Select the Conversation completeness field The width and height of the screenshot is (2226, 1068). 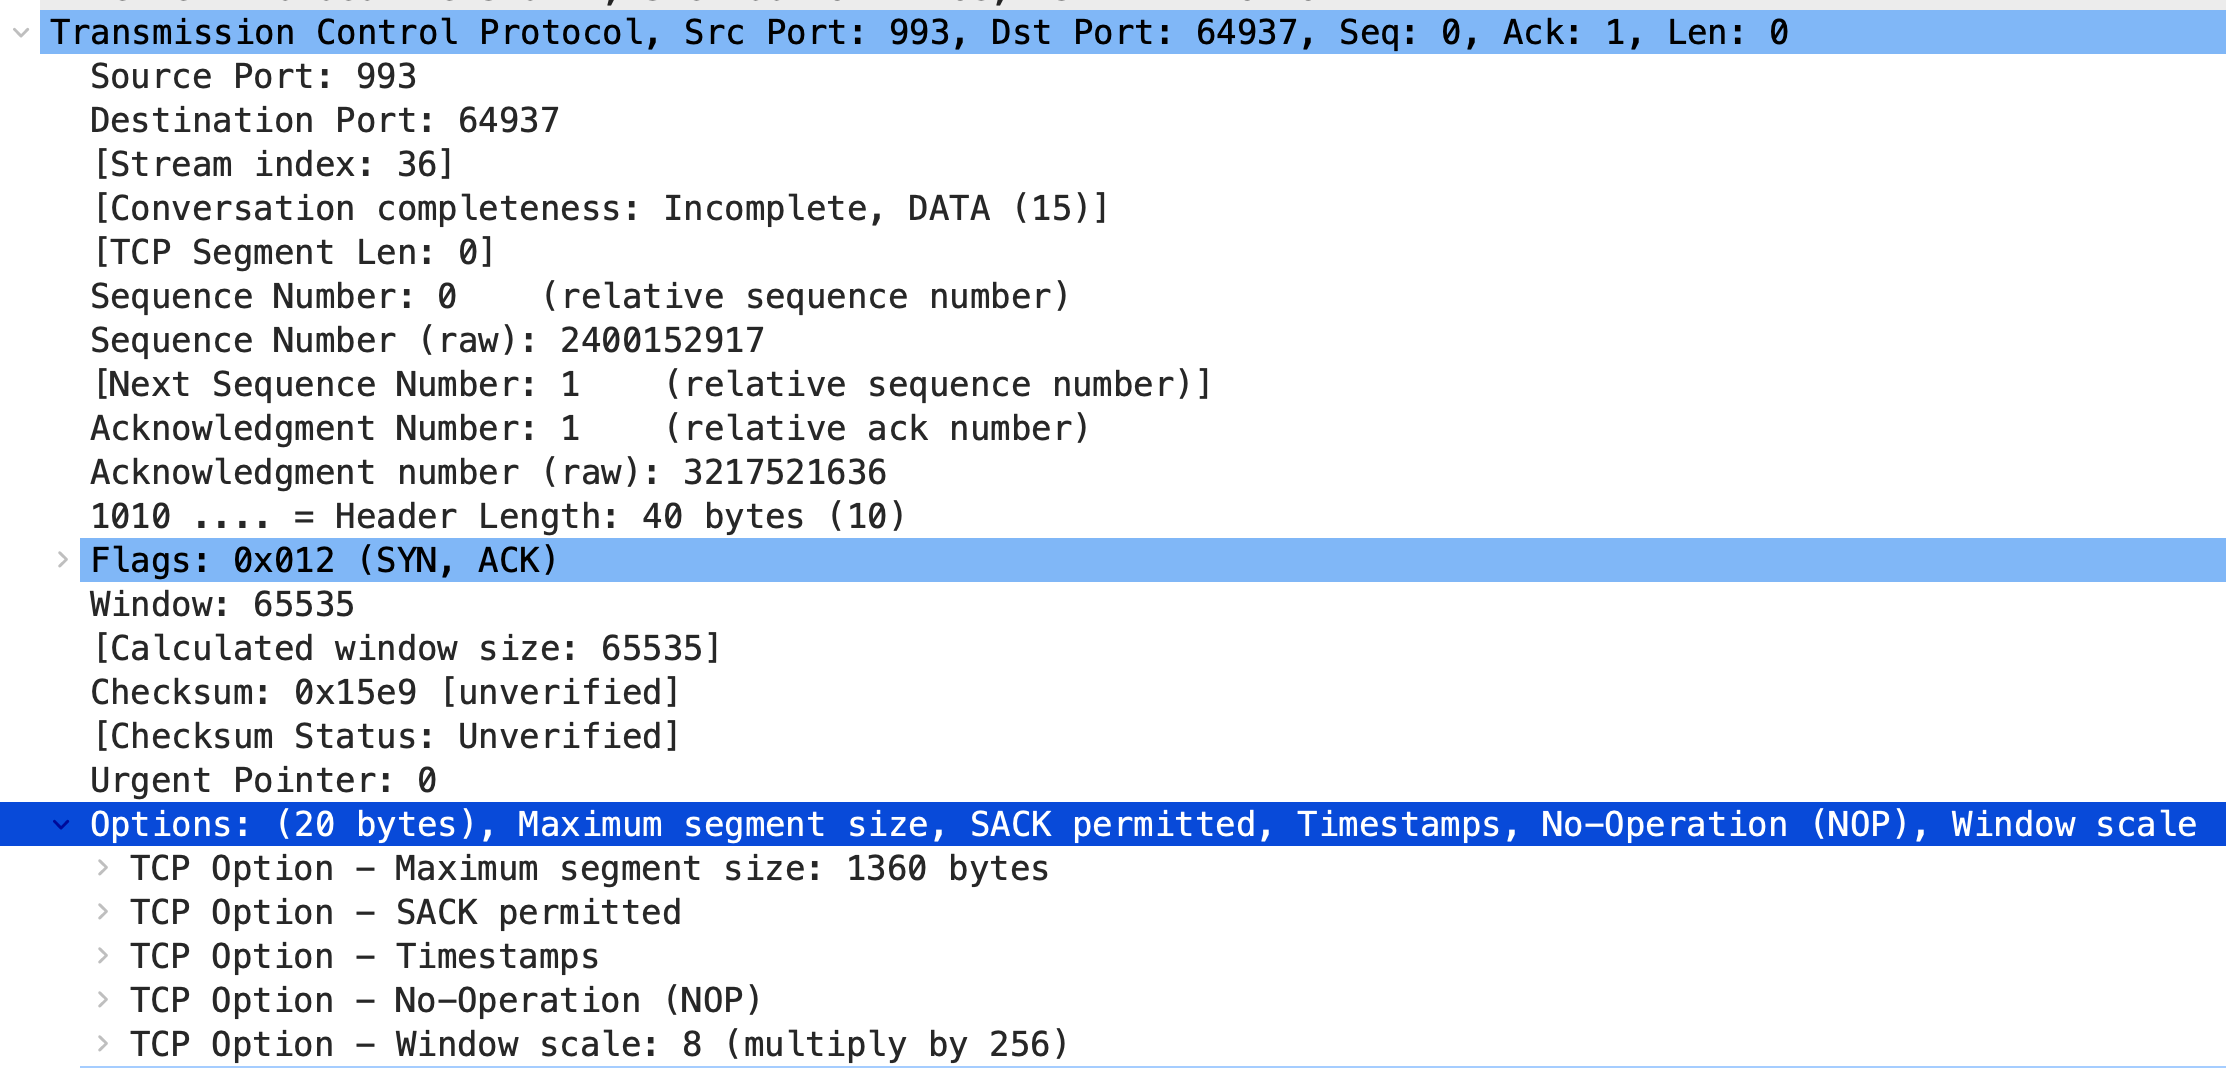tap(600, 208)
